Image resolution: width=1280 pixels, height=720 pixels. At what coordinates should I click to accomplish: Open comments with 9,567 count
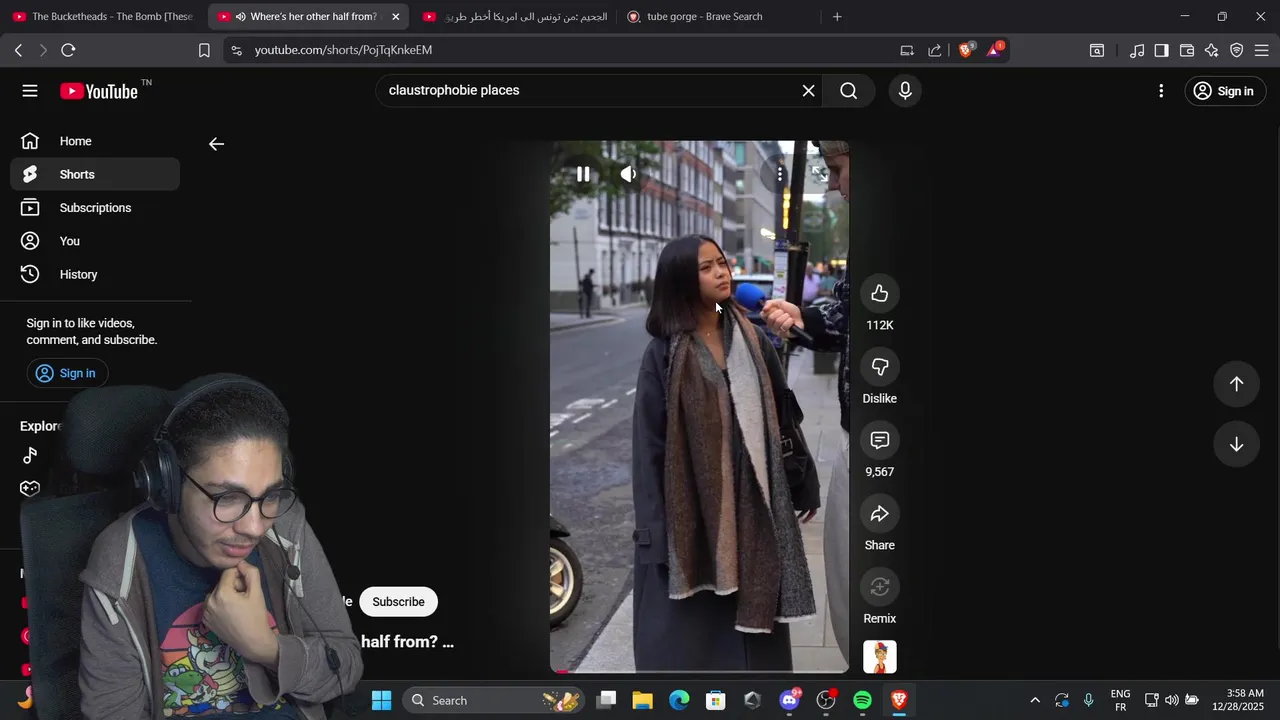pos(880,440)
